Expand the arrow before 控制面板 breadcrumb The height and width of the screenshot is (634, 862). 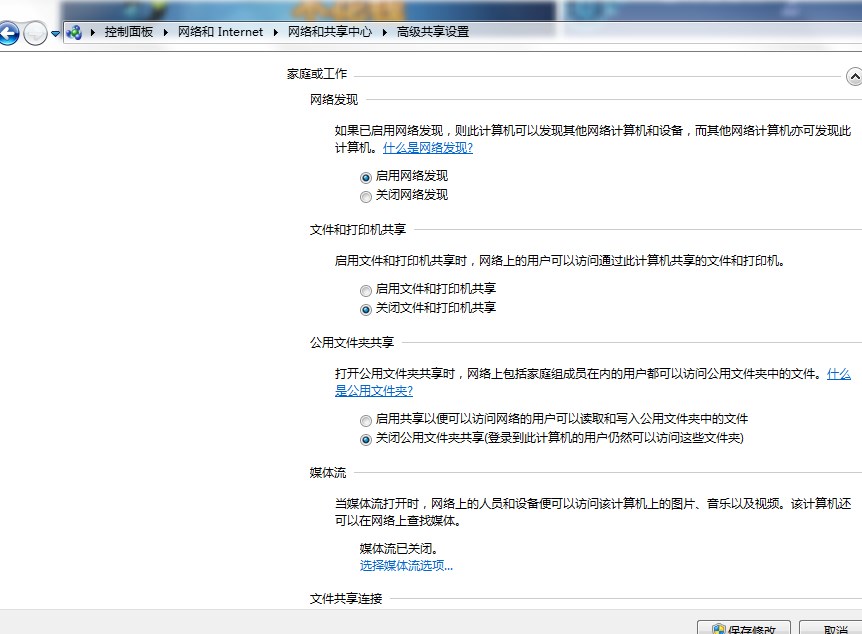(x=92, y=32)
